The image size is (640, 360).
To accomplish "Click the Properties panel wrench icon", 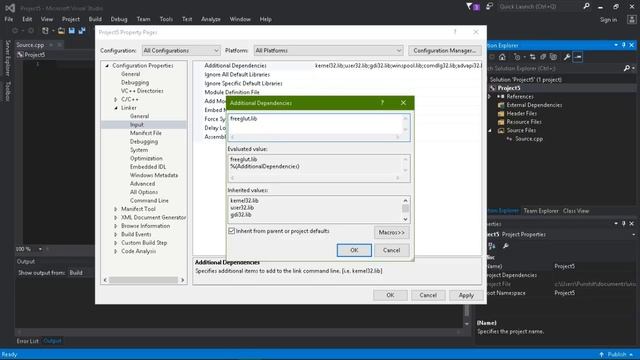I will pyautogui.click(x=506, y=246).
